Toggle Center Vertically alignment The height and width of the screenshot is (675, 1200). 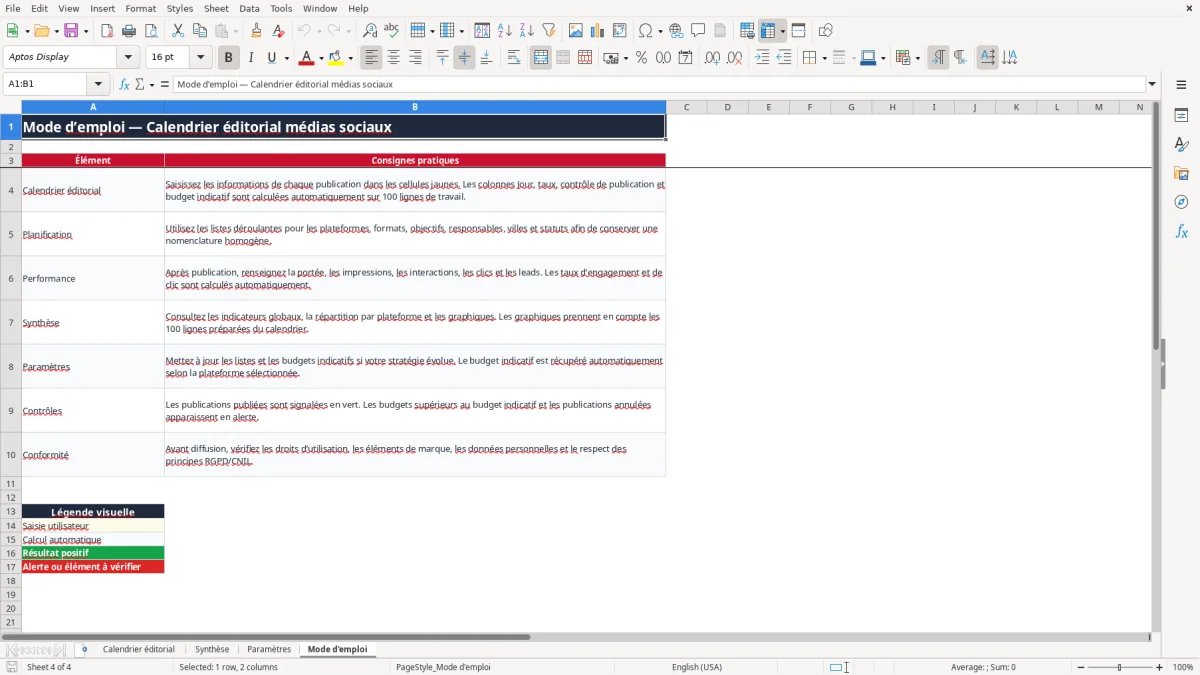(x=464, y=58)
